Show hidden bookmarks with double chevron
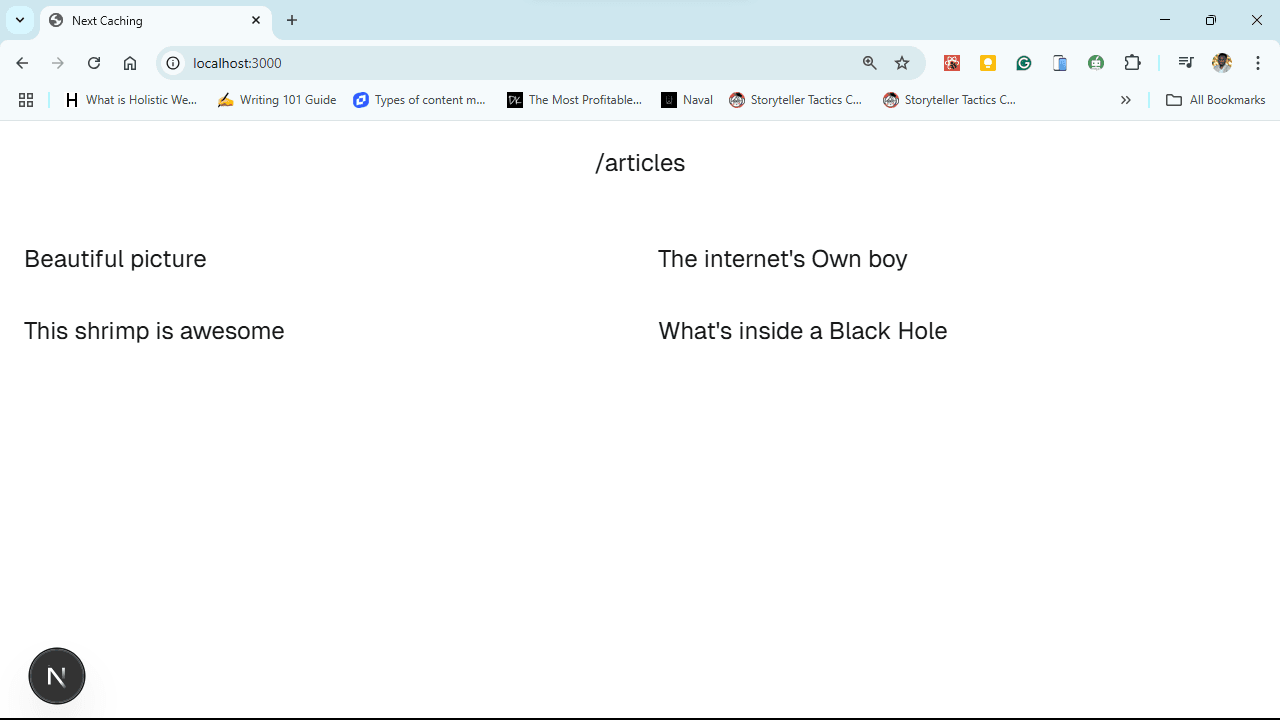Image resolution: width=1280 pixels, height=720 pixels. click(x=1126, y=100)
